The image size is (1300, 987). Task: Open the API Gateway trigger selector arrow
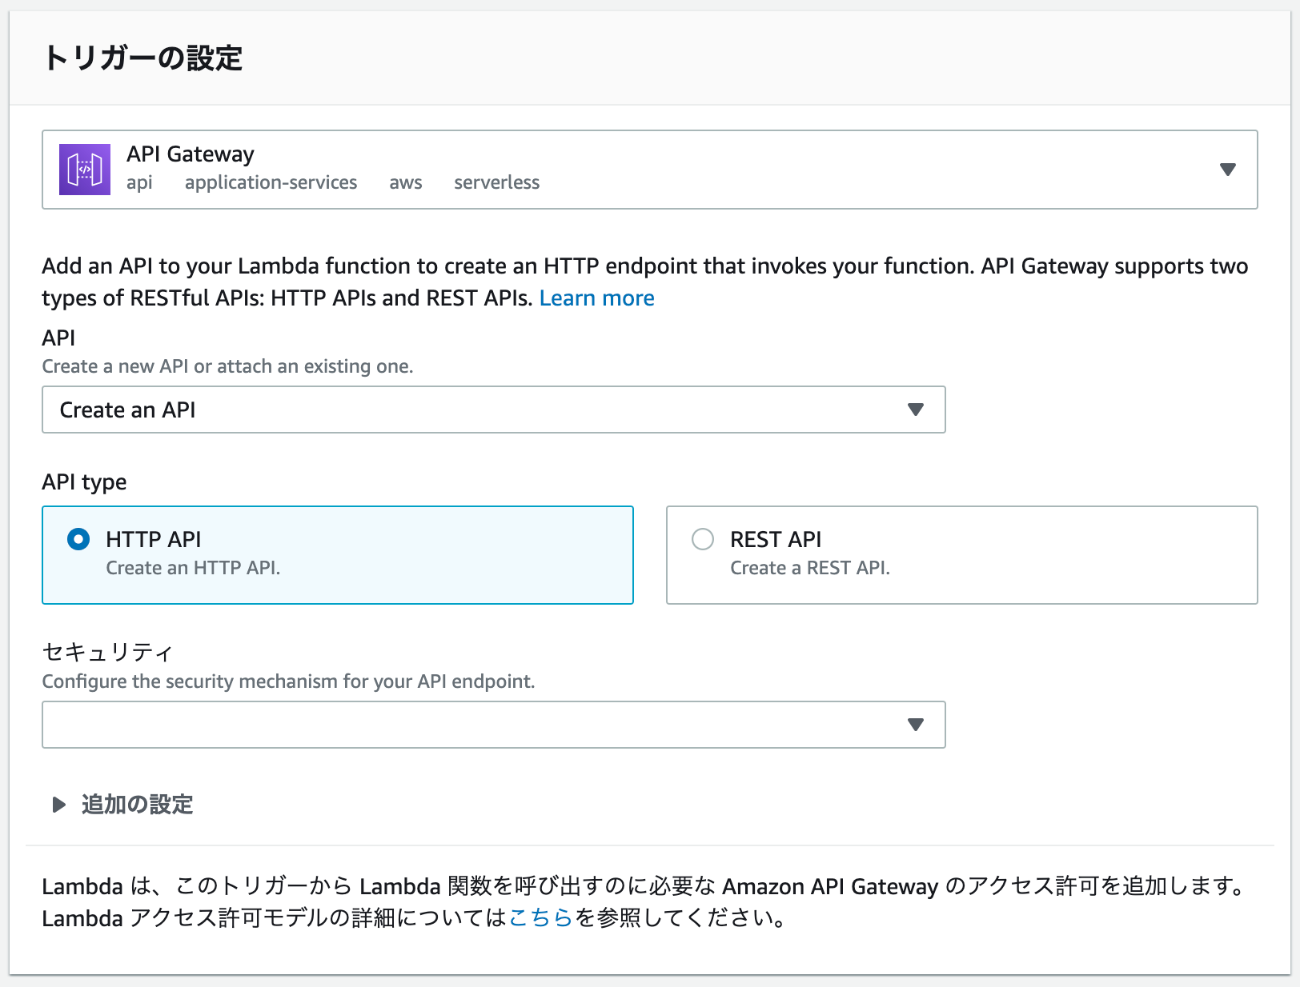tap(1227, 169)
